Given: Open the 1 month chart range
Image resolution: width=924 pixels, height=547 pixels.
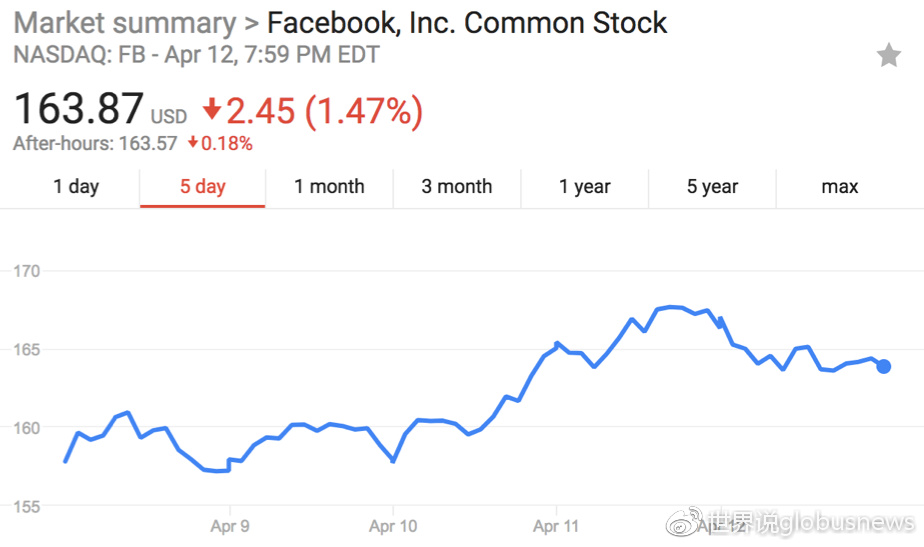Looking at the screenshot, I should pyautogui.click(x=329, y=186).
